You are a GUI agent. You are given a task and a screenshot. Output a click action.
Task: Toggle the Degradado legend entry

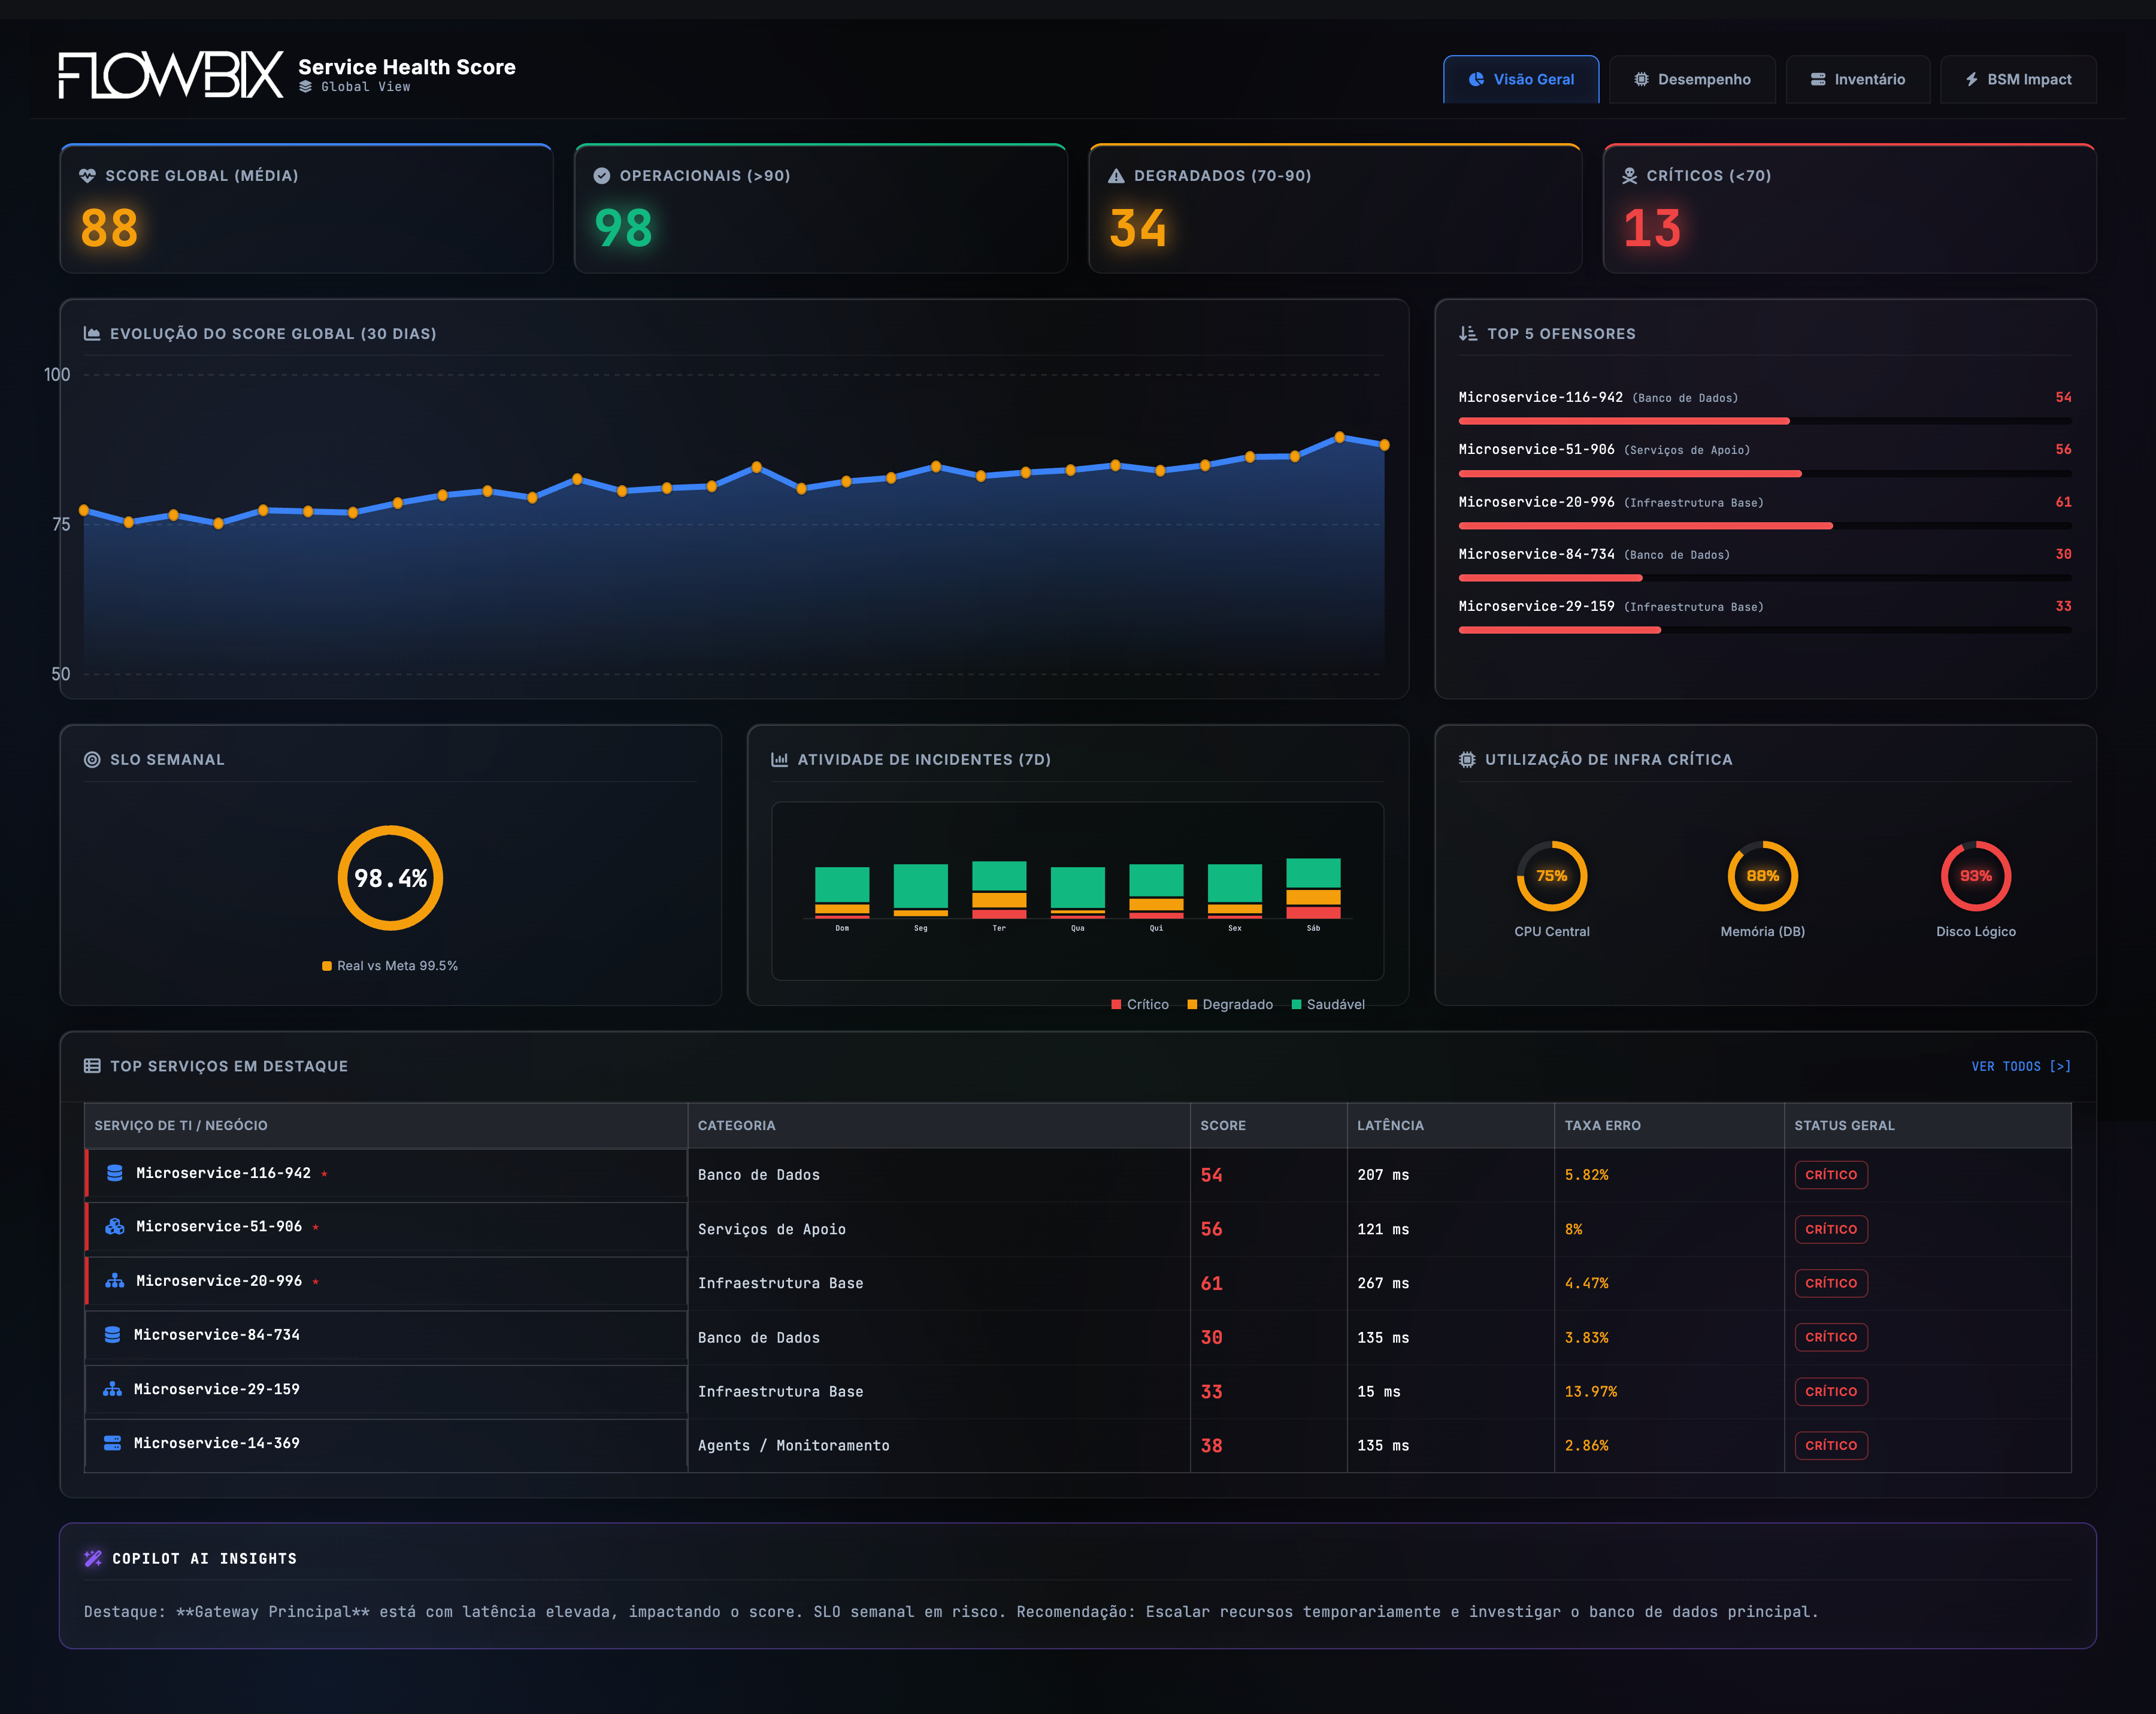1230,1004
